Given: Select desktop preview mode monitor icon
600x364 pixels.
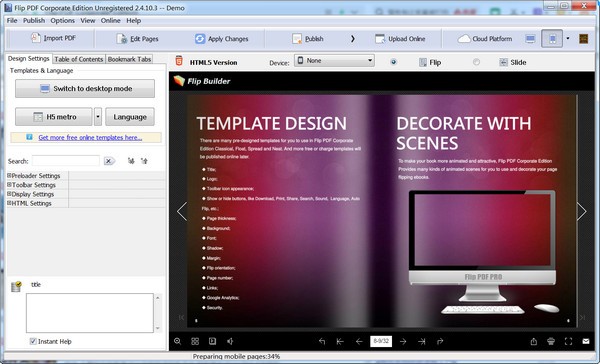Looking at the screenshot, I should pyautogui.click(x=530, y=39).
